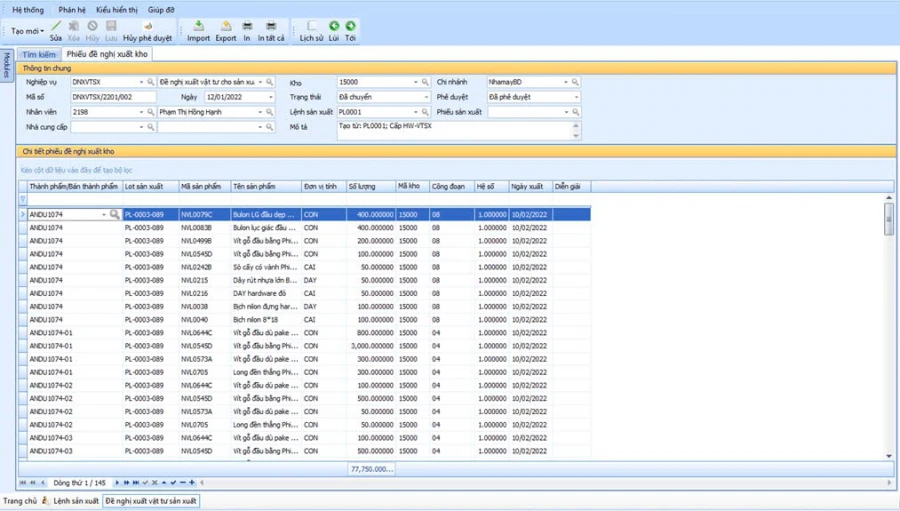Image resolution: width=900 pixels, height=511 pixels.
Task: Click the magnifier beside the Kho 15000 field
Action: pos(425,82)
